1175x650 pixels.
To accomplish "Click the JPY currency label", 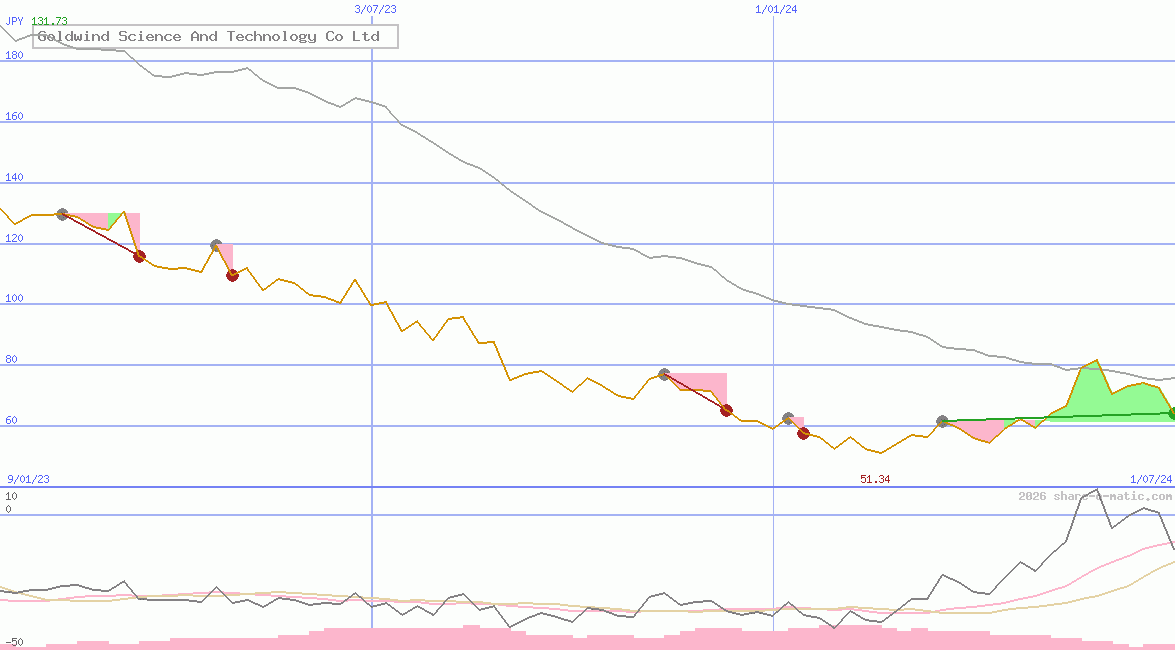I will (15, 21).
